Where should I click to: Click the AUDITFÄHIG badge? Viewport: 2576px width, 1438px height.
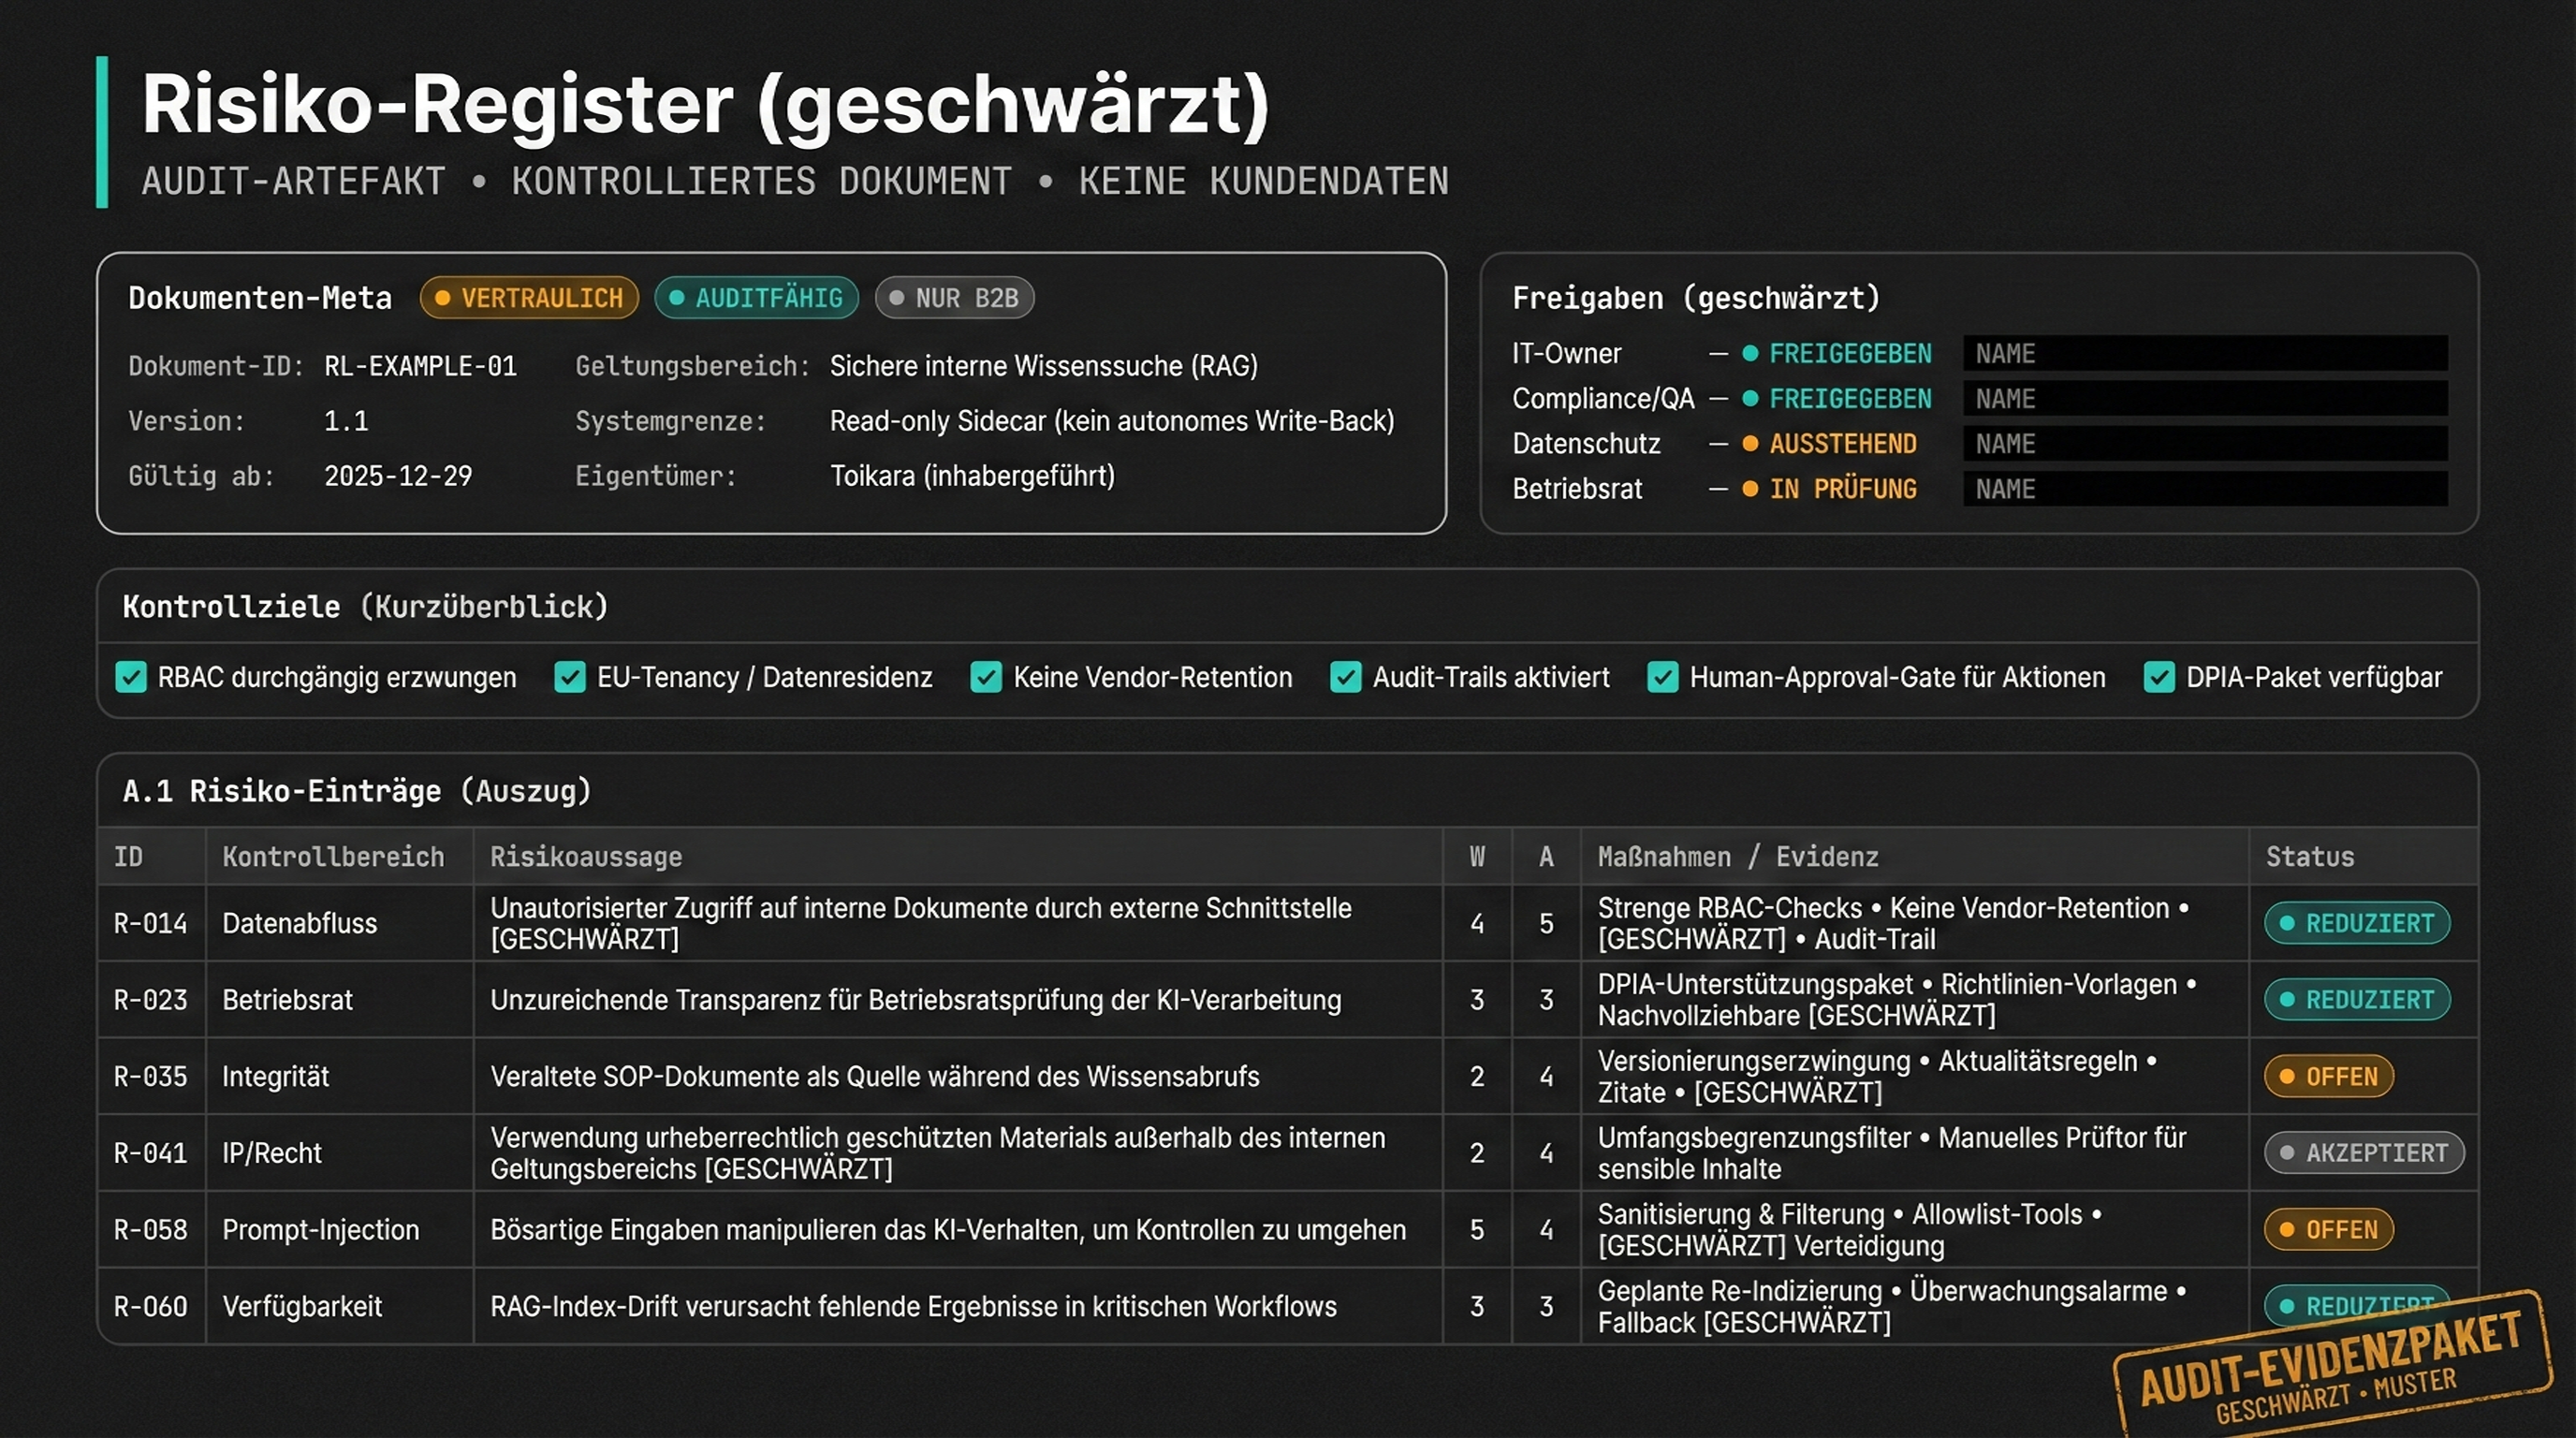(x=756, y=298)
